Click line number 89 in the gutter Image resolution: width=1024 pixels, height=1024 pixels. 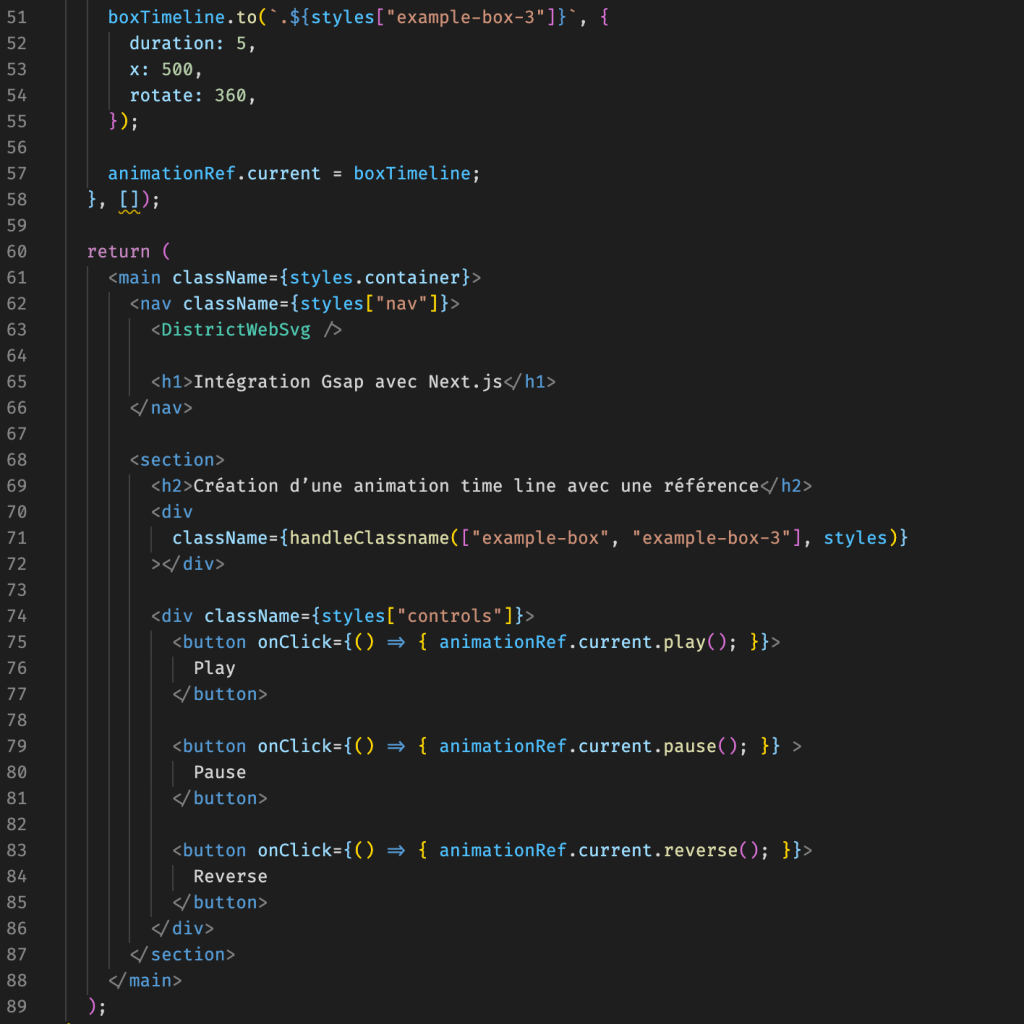pyautogui.click(x=17, y=1006)
